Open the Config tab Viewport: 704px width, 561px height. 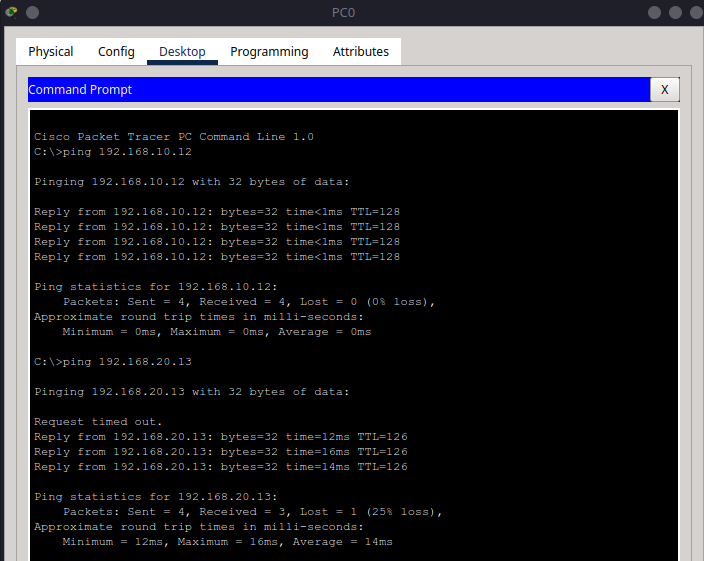[116, 52]
